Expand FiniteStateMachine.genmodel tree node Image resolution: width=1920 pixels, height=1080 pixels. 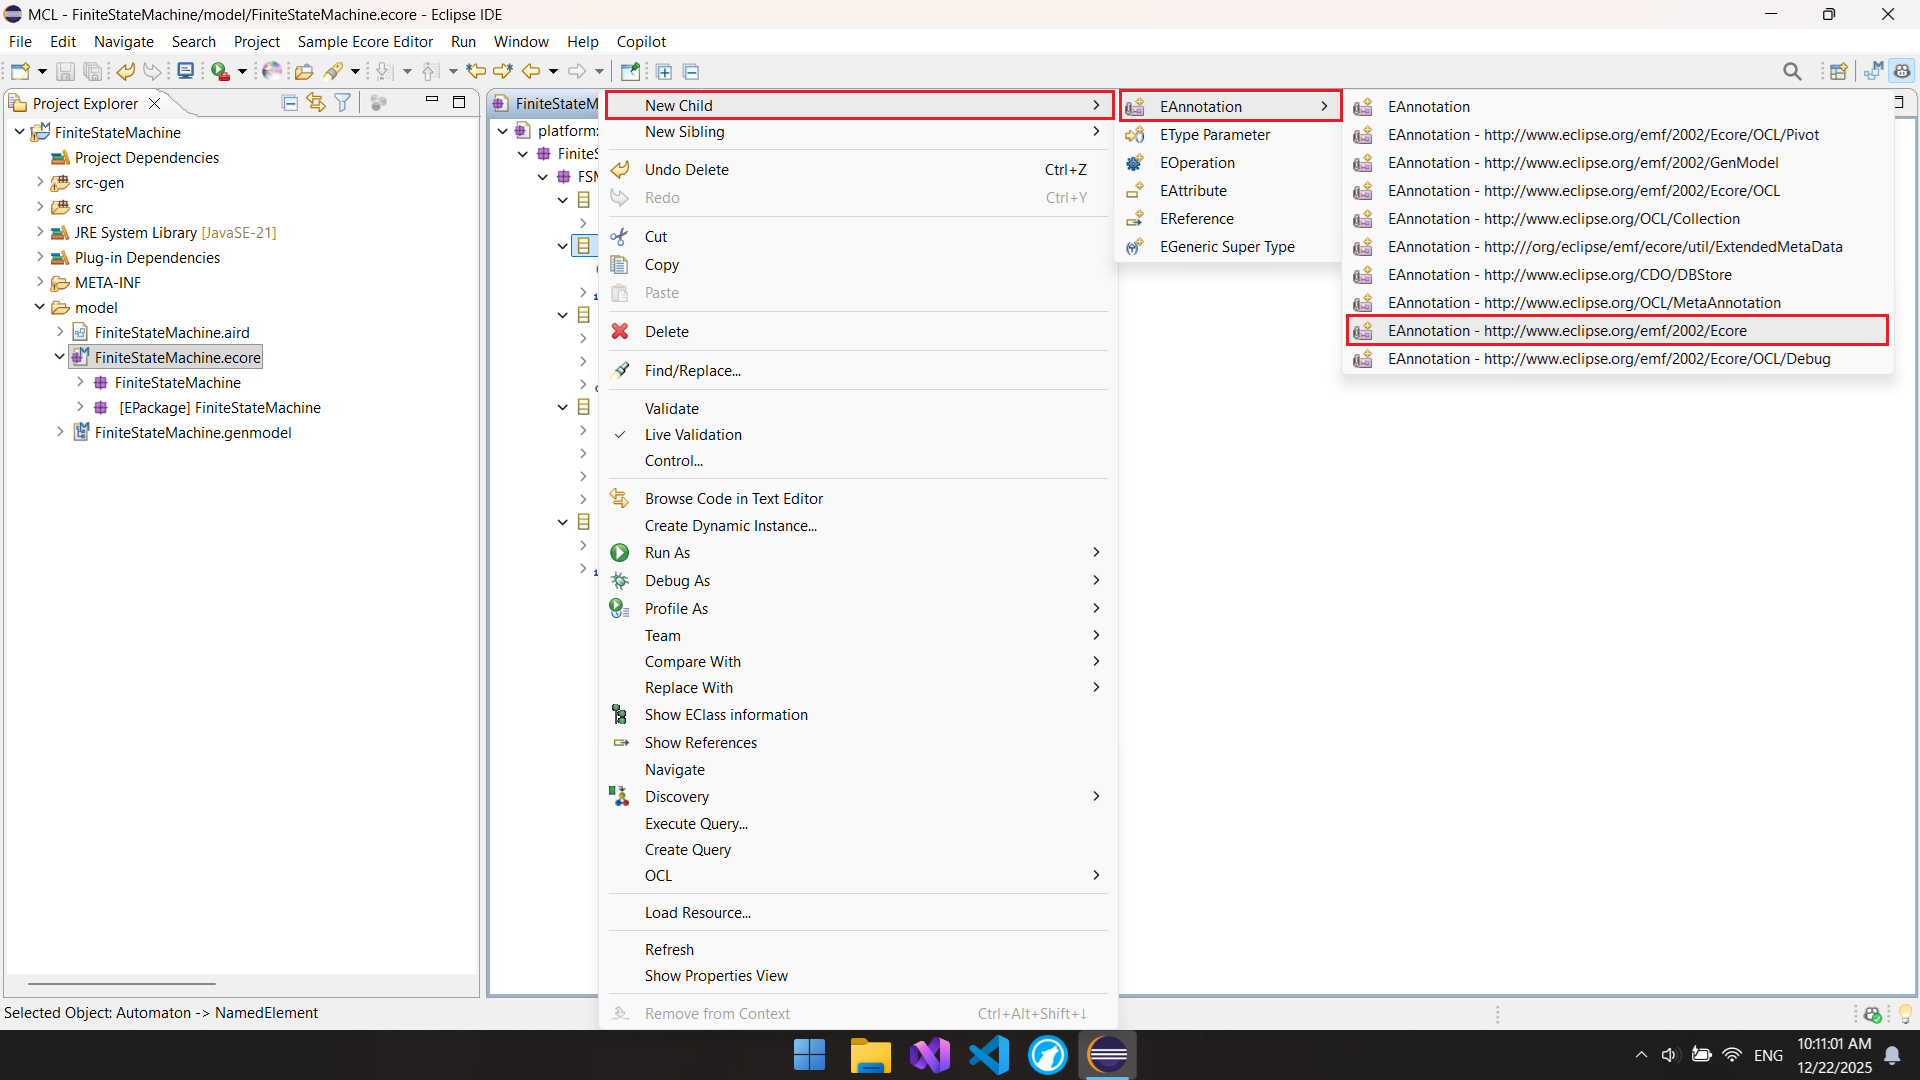coord(60,432)
